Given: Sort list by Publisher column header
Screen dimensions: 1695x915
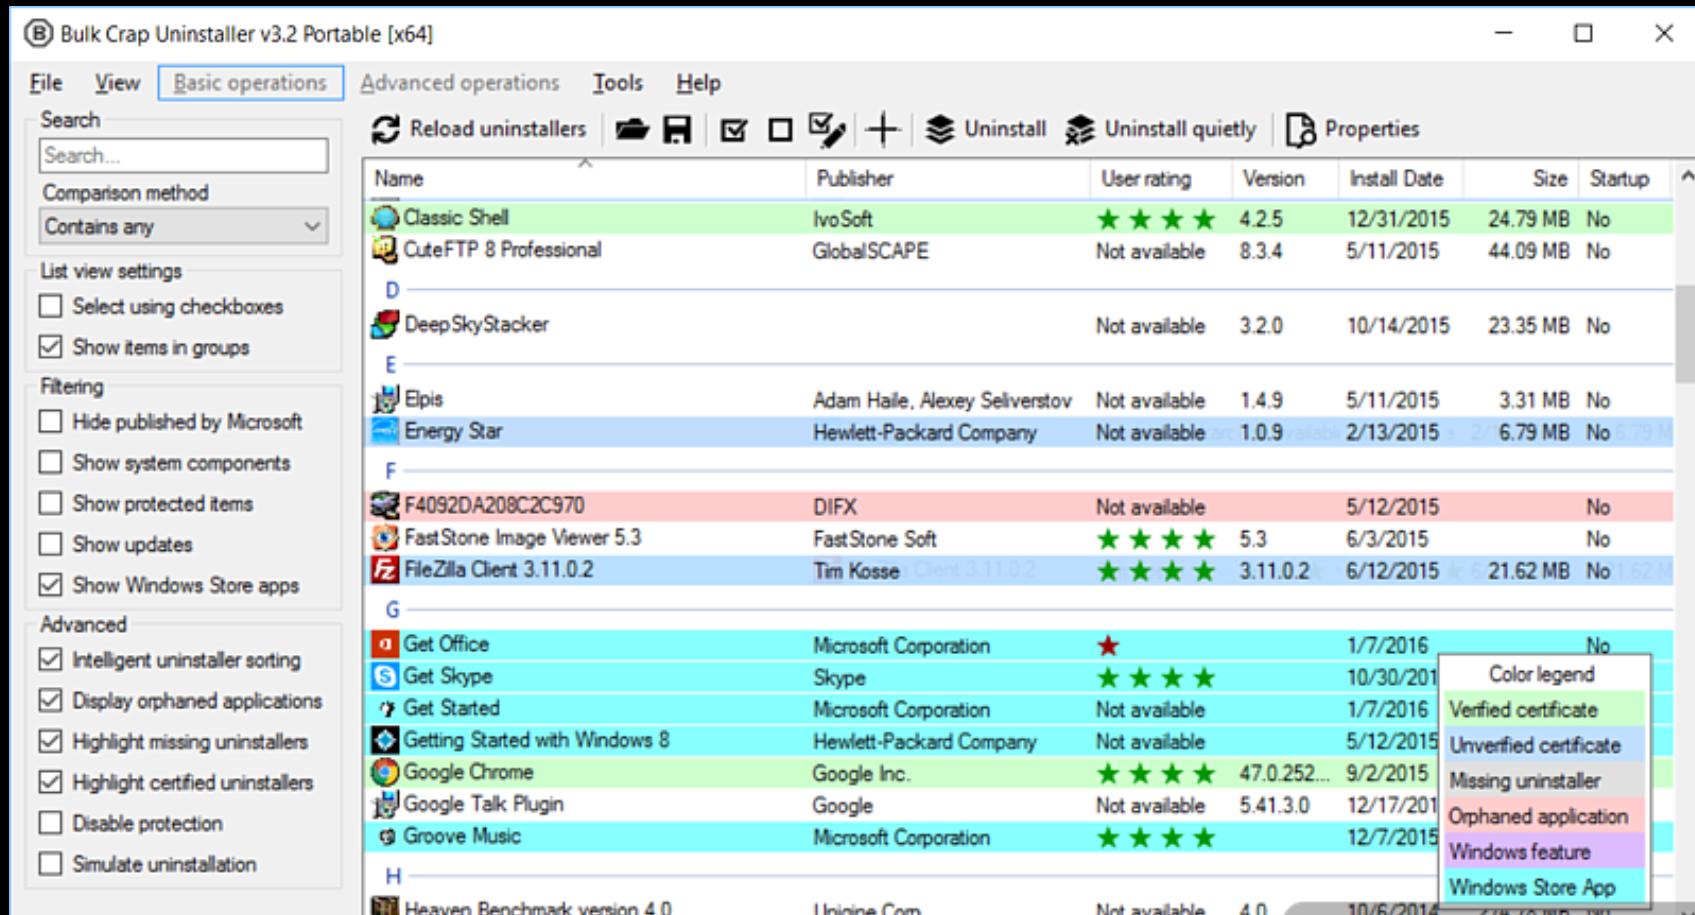Looking at the screenshot, I should [947, 179].
